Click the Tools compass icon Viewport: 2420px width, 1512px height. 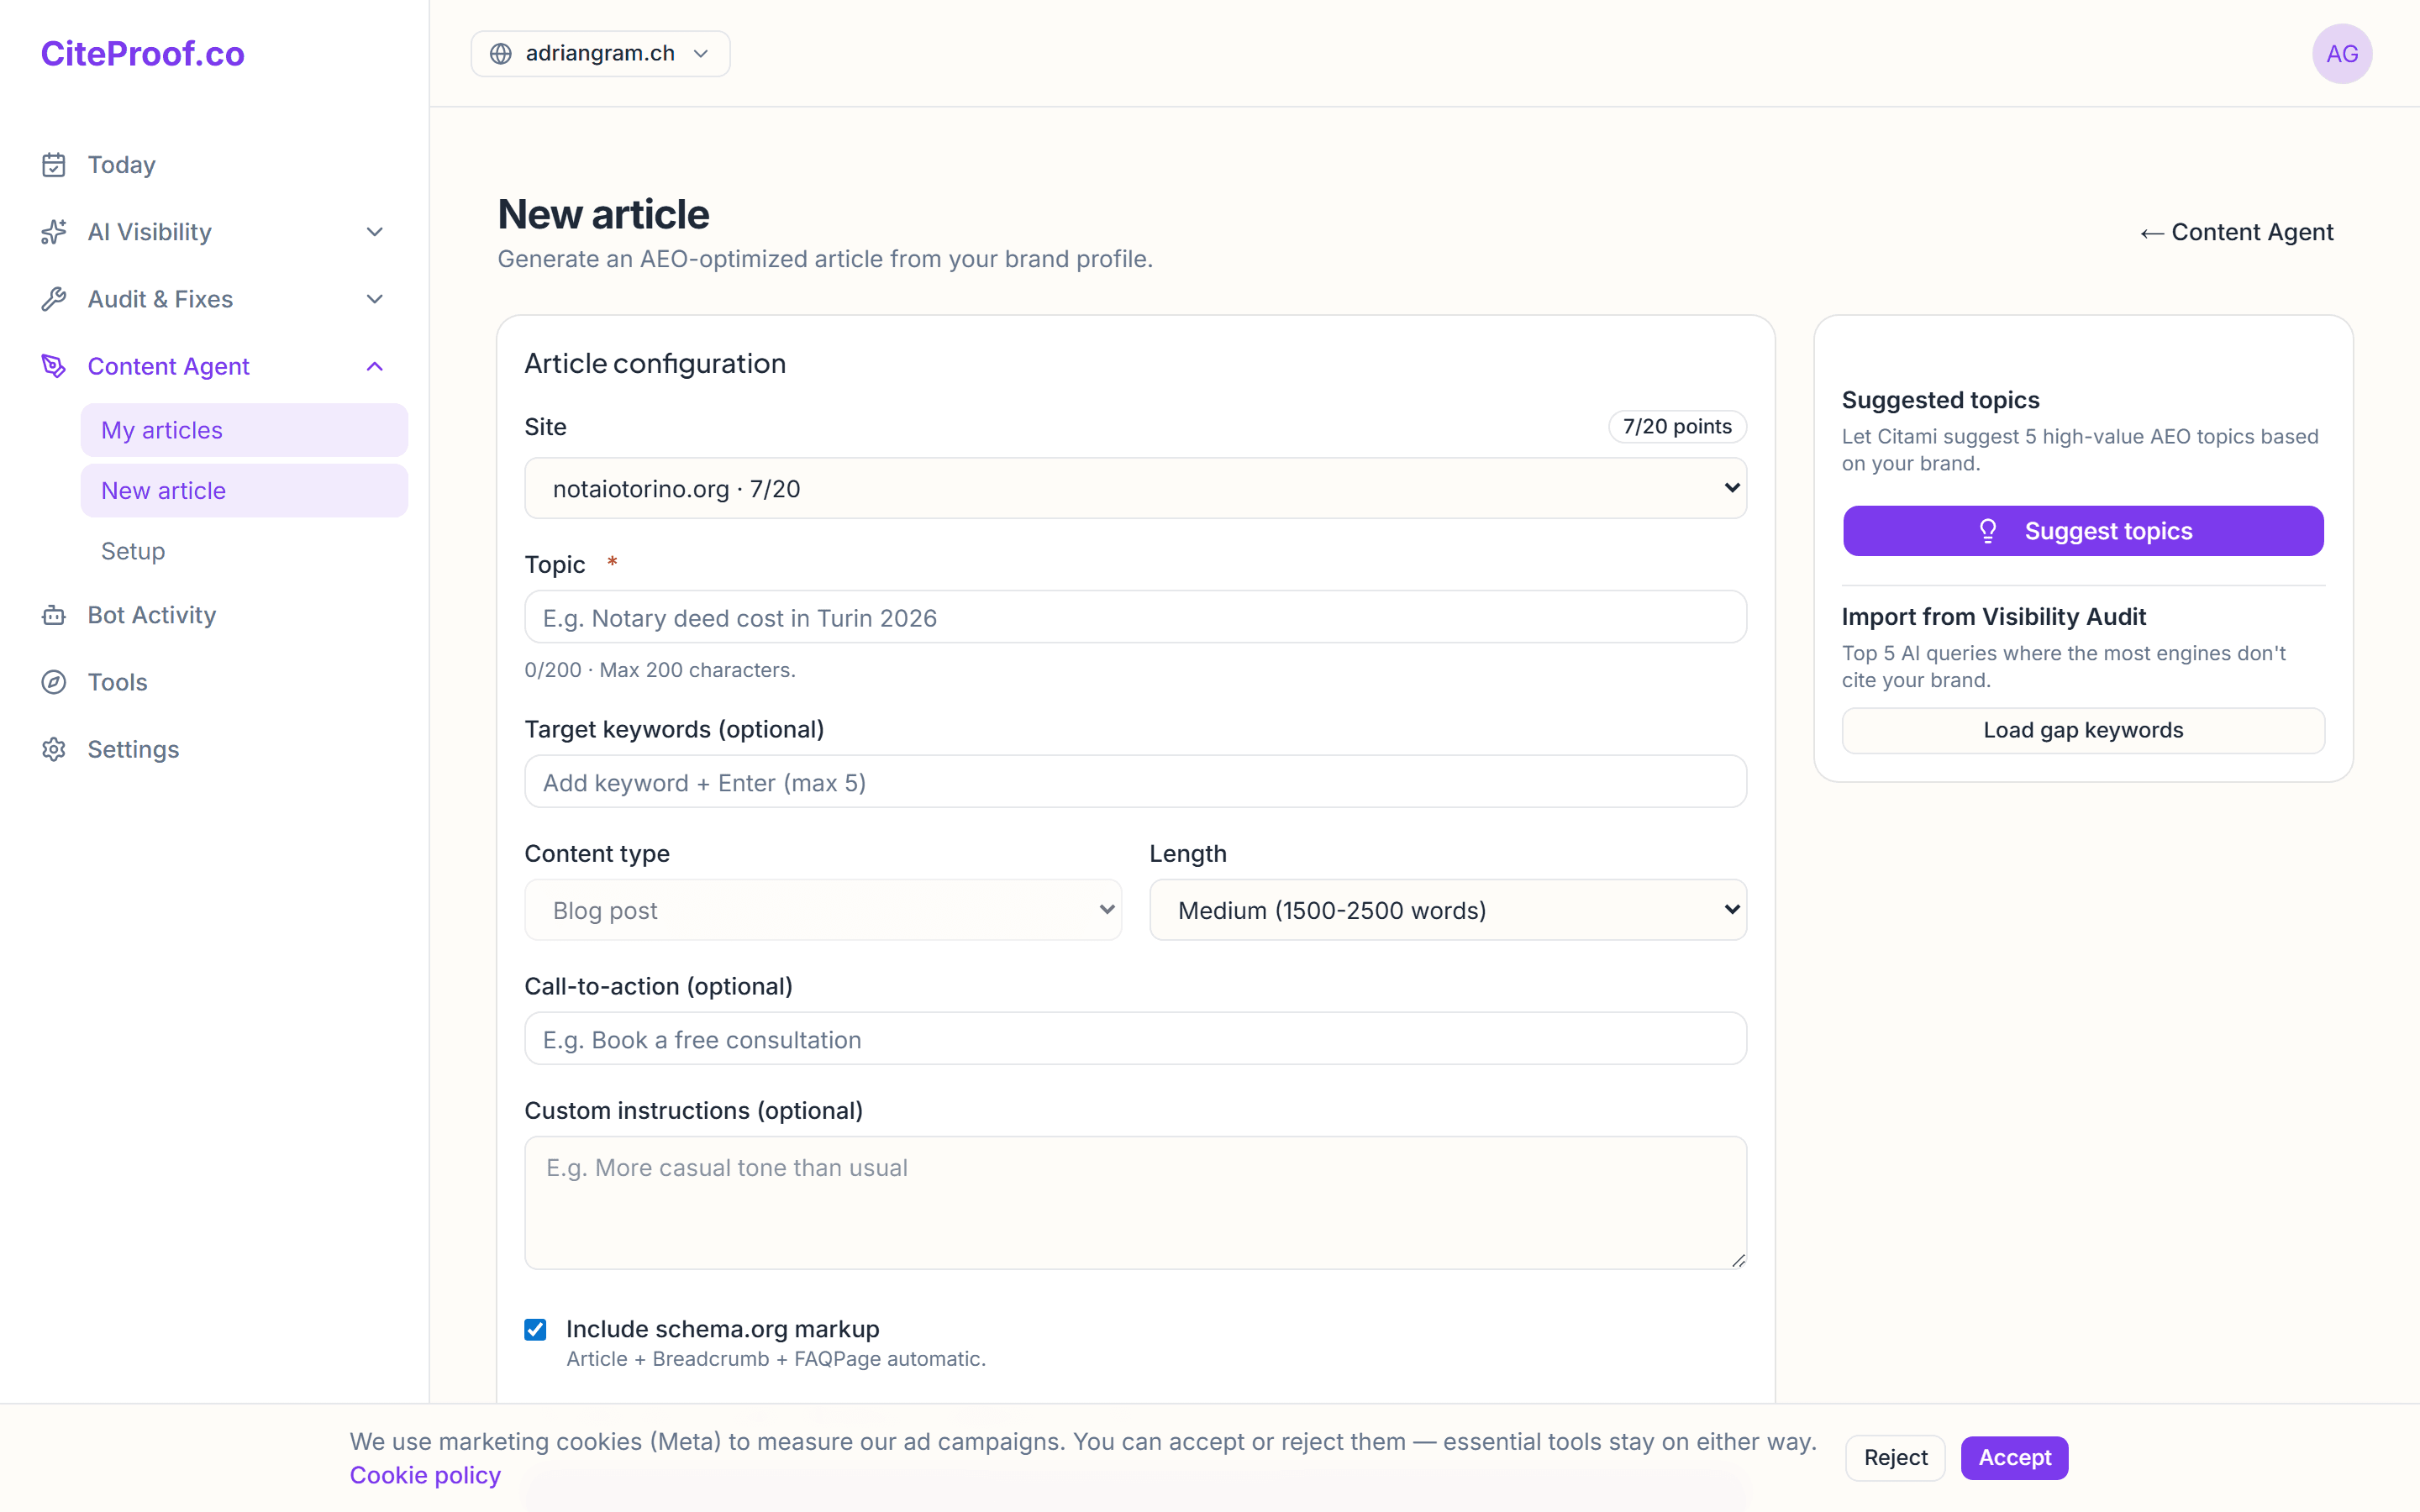point(54,682)
